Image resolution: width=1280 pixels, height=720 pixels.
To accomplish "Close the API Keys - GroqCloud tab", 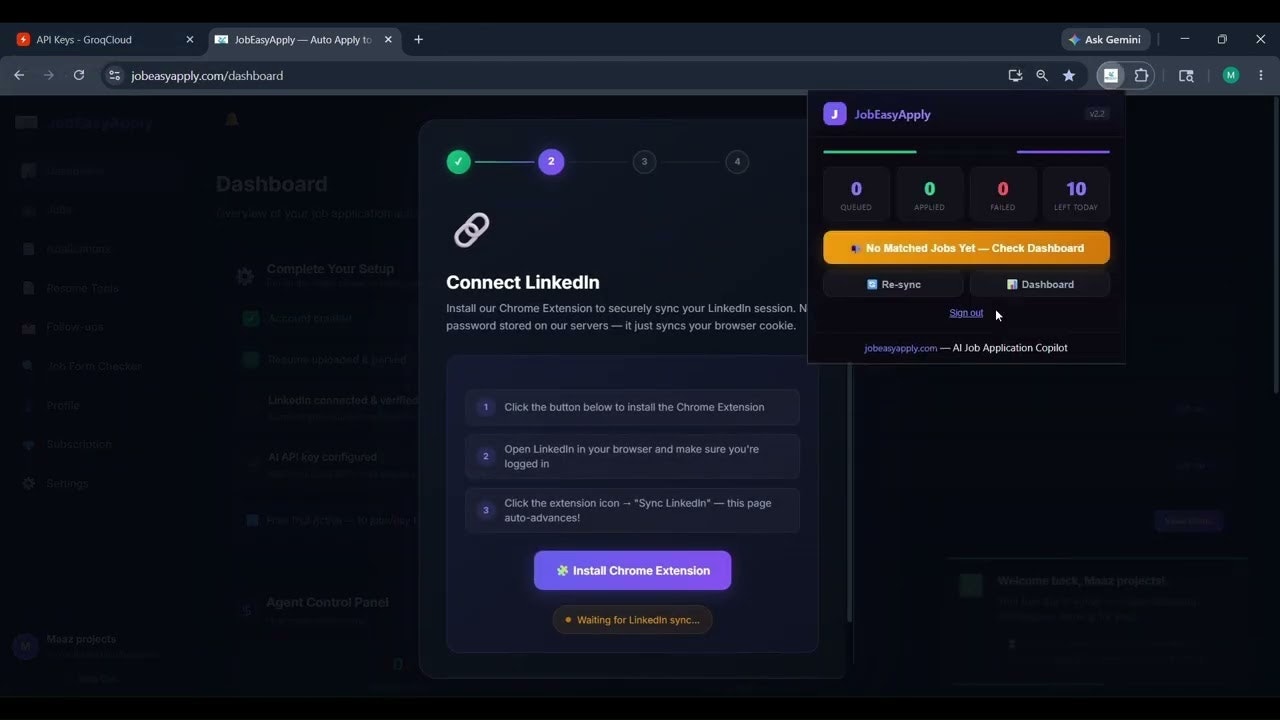I will [x=190, y=40].
